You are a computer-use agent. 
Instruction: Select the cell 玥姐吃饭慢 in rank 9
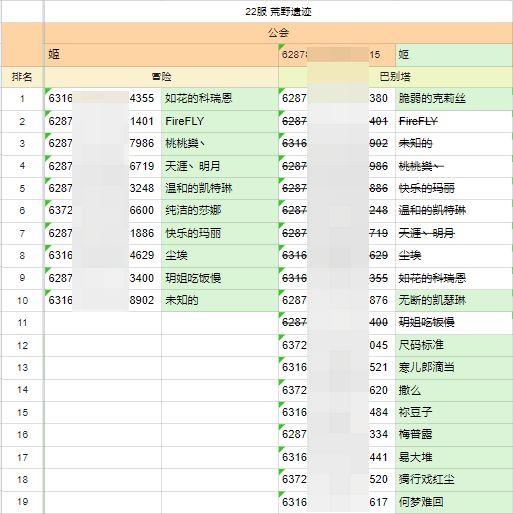220,278
